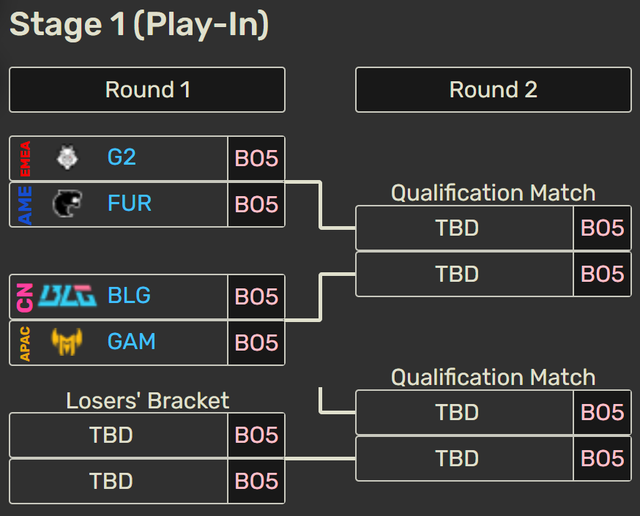Click the BO5 cell beside GAM
Image resolution: width=640 pixels, height=516 pixels.
(256, 342)
